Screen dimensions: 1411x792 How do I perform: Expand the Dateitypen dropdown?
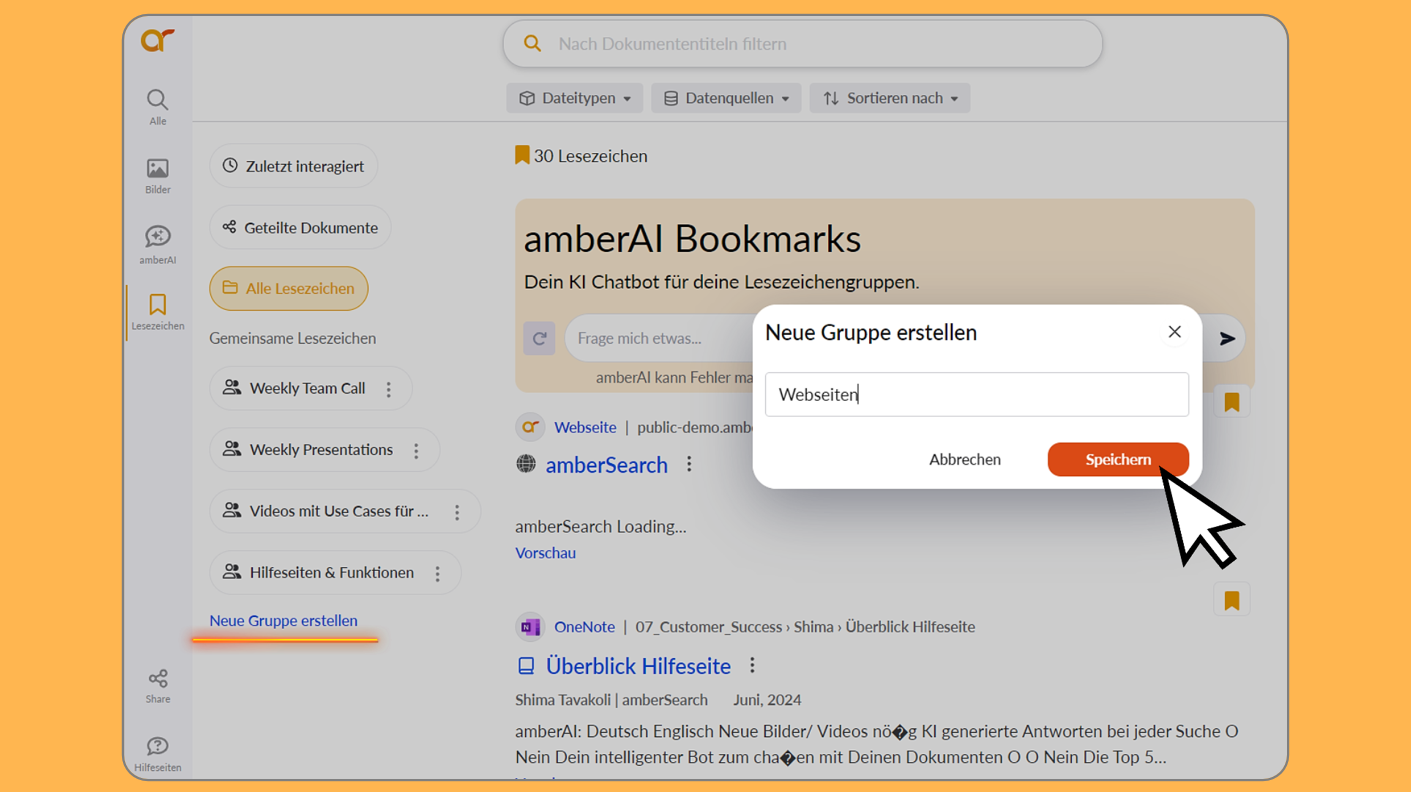point(575,98)
